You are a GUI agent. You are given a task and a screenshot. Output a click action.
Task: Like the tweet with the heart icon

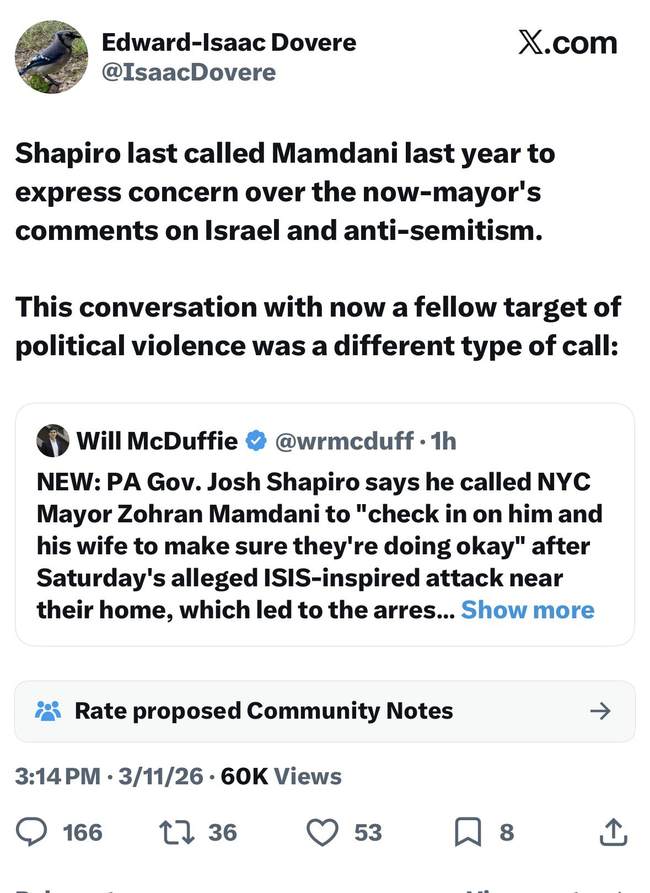[x=321, y=831]
